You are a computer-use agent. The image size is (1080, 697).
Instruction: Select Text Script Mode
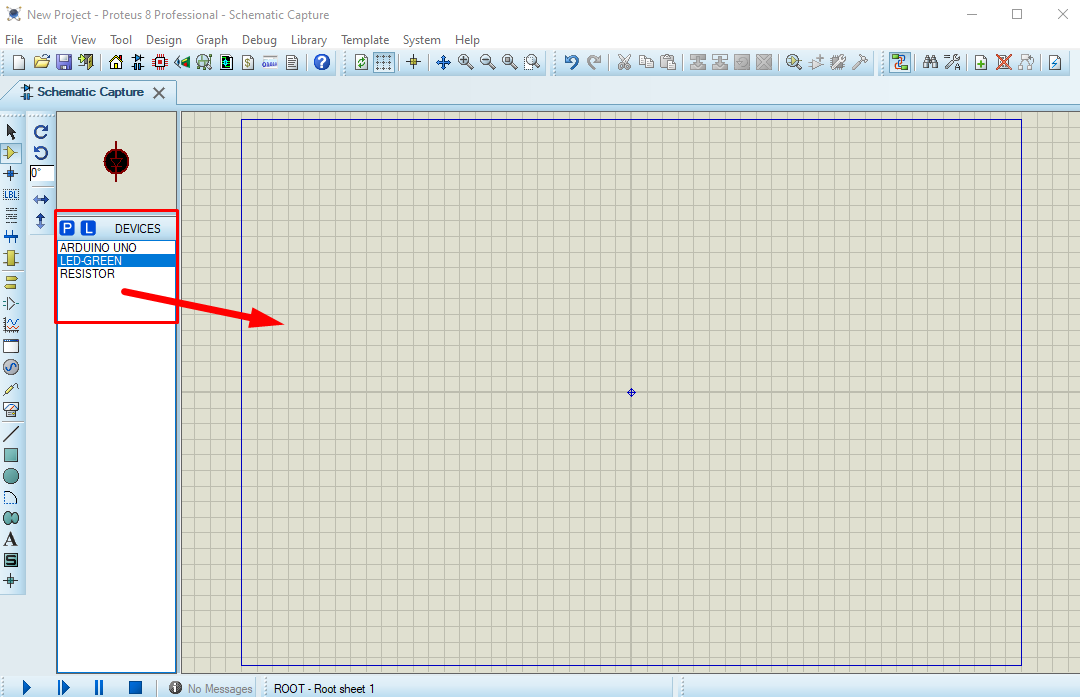(x=11, y=216)
